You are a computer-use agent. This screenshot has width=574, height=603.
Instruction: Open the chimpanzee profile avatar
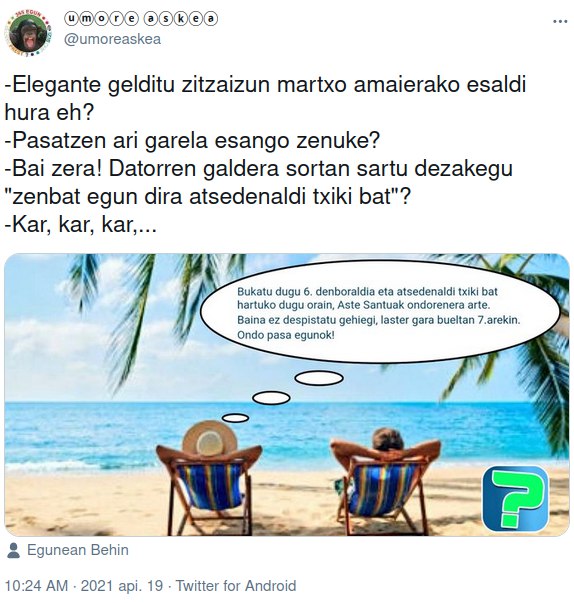tap(28, 34)
